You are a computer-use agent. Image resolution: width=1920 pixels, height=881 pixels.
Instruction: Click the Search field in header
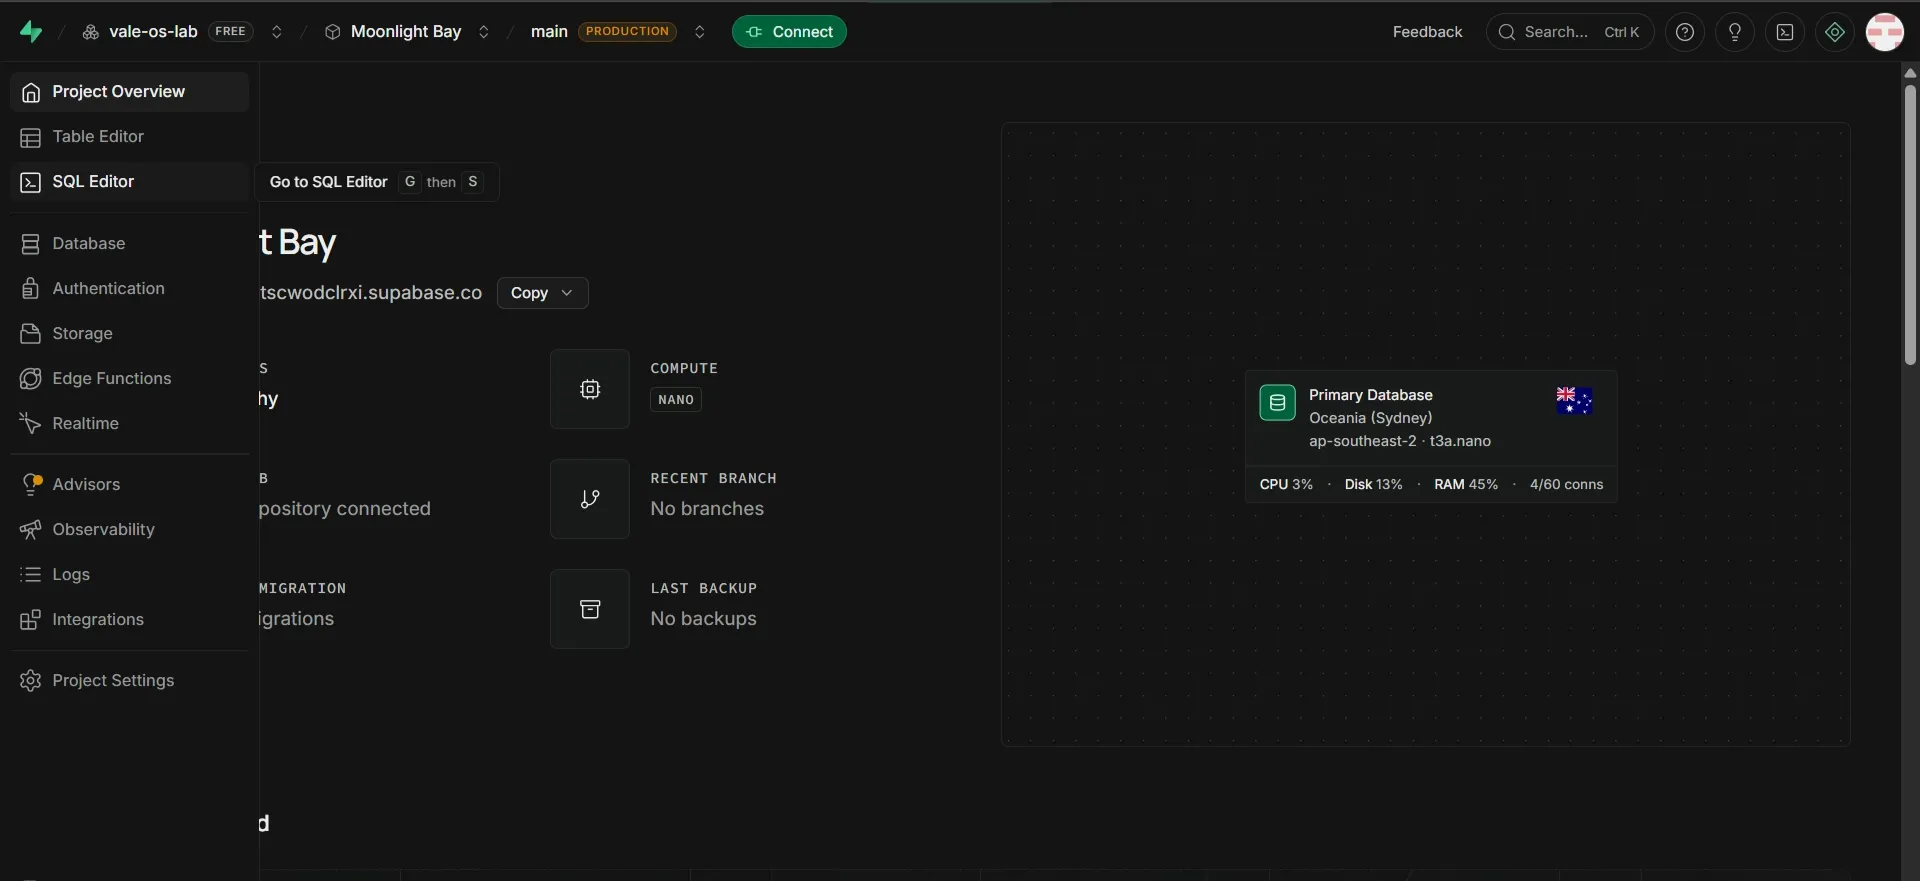tap(1570, 32)
